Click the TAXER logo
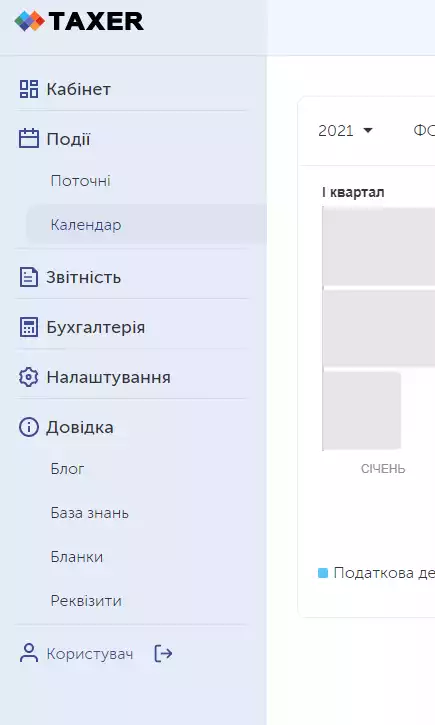This screenshot has height=725, width=435. click(79, 21)
